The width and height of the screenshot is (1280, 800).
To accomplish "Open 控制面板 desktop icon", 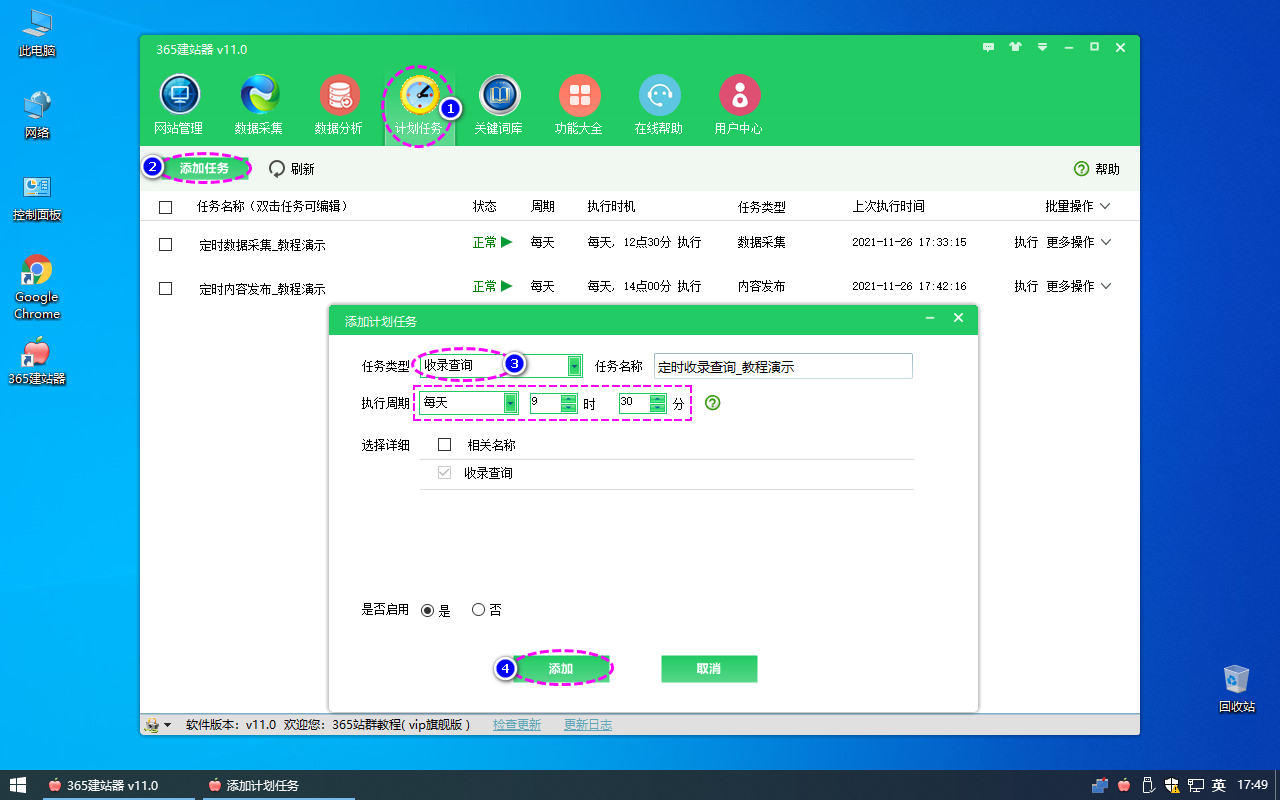I will (x=37, y=197).
